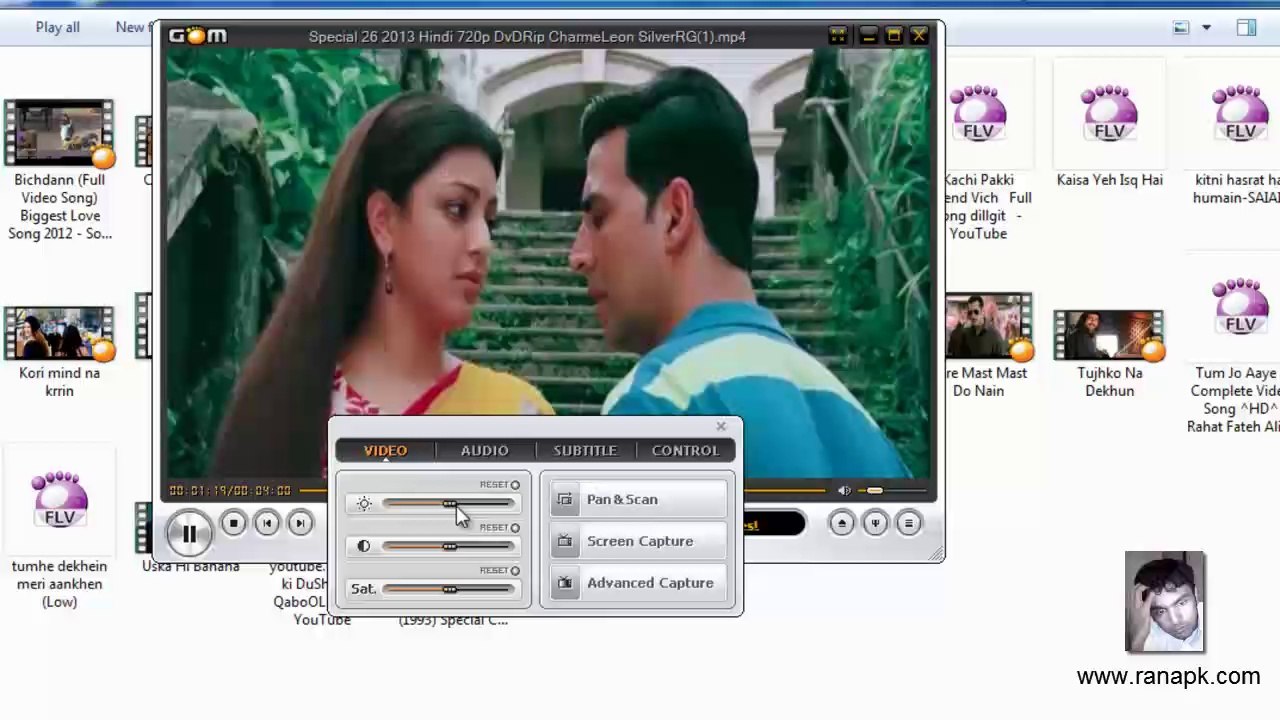Click the elapsed time display
The height and width of the screenshot is (720, 1280).
[x=229, y=491]
